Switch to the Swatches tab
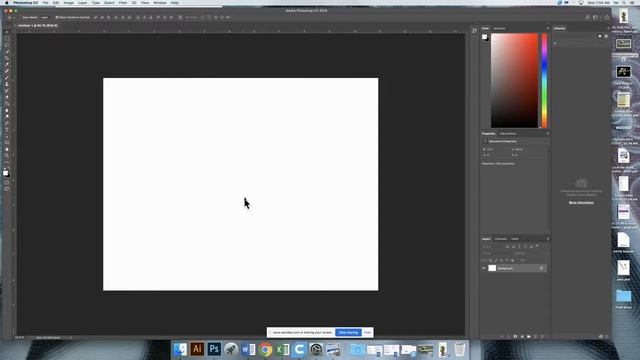 [499, 29]
